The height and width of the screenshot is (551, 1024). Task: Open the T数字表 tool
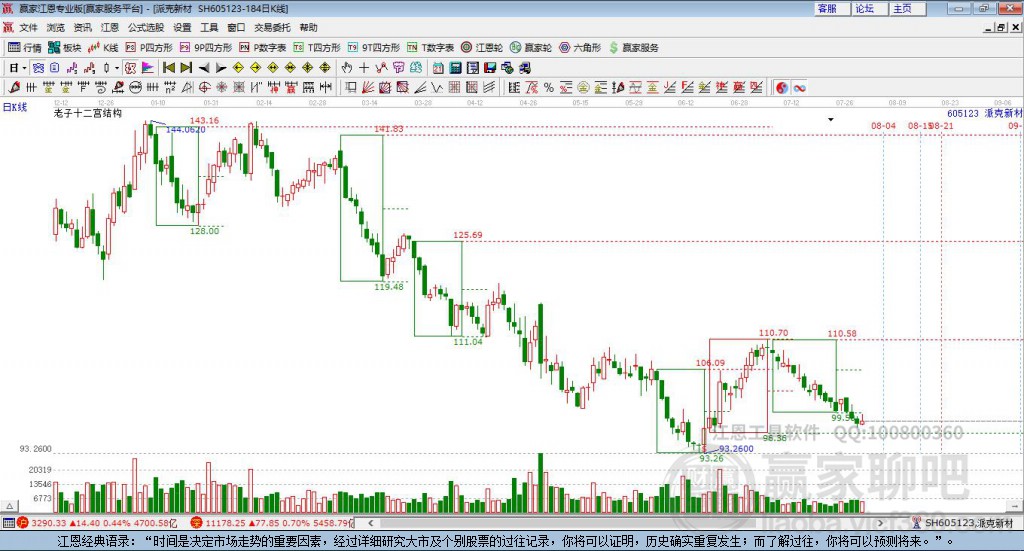(430, 48)
